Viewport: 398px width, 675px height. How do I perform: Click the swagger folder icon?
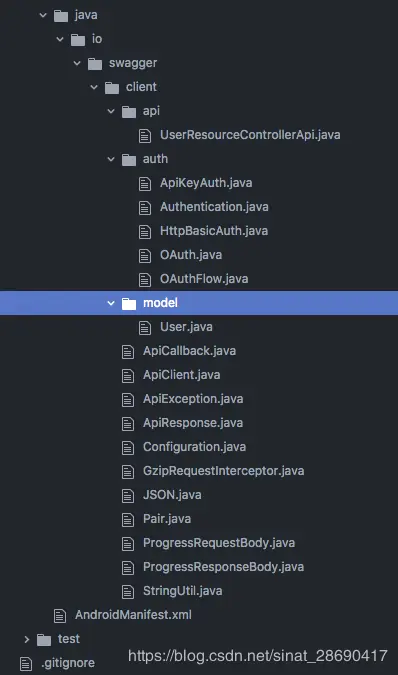click(x=95, y=64)
